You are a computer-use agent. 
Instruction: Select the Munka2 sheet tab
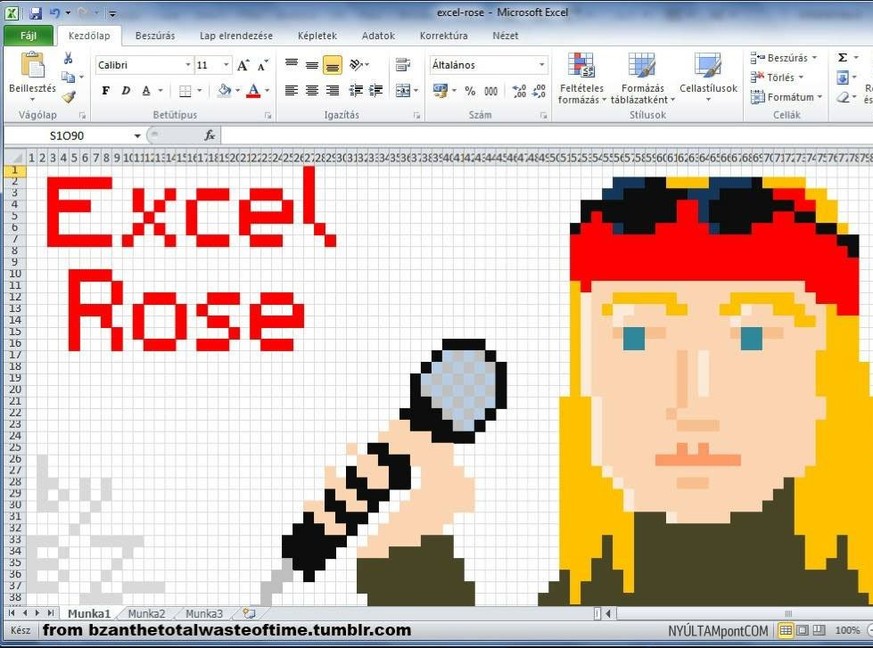147,613
